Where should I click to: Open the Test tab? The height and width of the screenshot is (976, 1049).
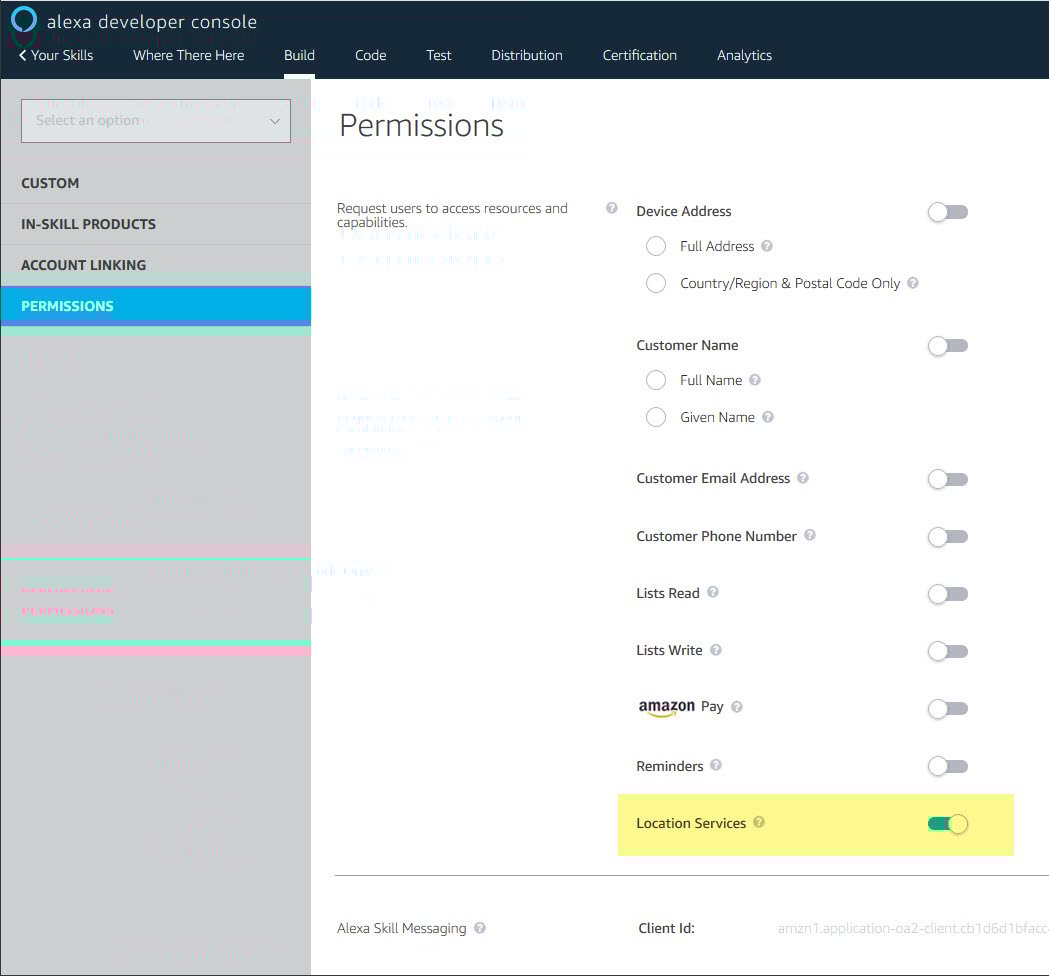(x=439, y=55)
